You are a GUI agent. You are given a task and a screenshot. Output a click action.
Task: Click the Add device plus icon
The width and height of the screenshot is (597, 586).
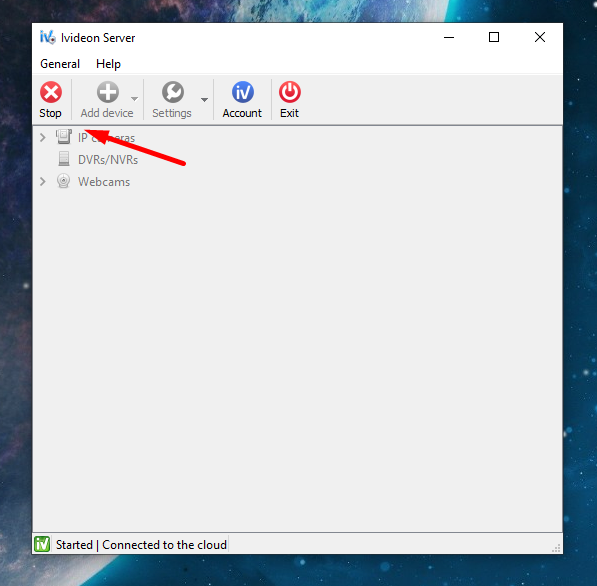107,92
